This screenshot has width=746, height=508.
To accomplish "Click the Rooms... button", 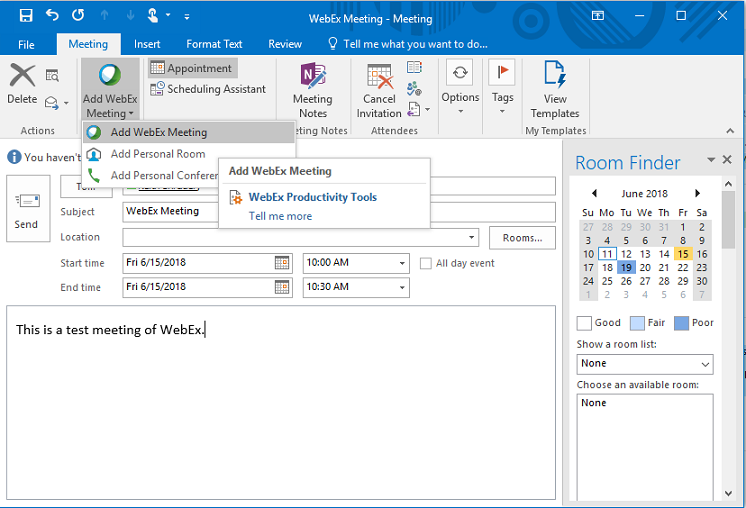I will pos(522,238).
